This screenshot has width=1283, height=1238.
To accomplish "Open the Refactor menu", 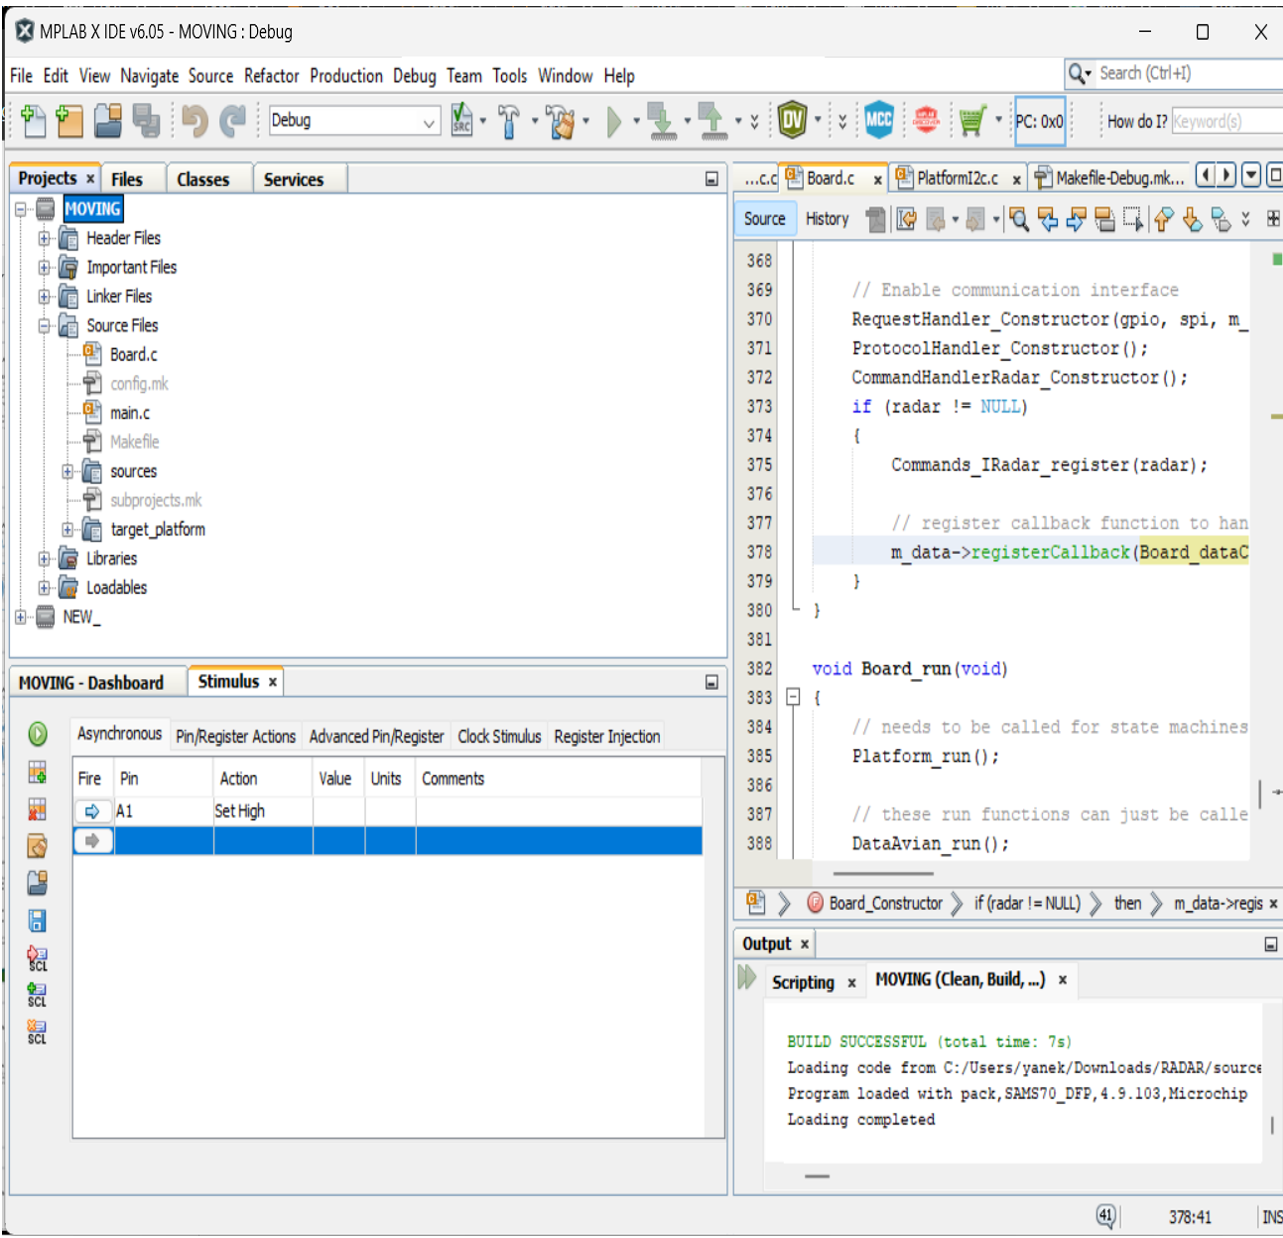I will coord(271,76).
